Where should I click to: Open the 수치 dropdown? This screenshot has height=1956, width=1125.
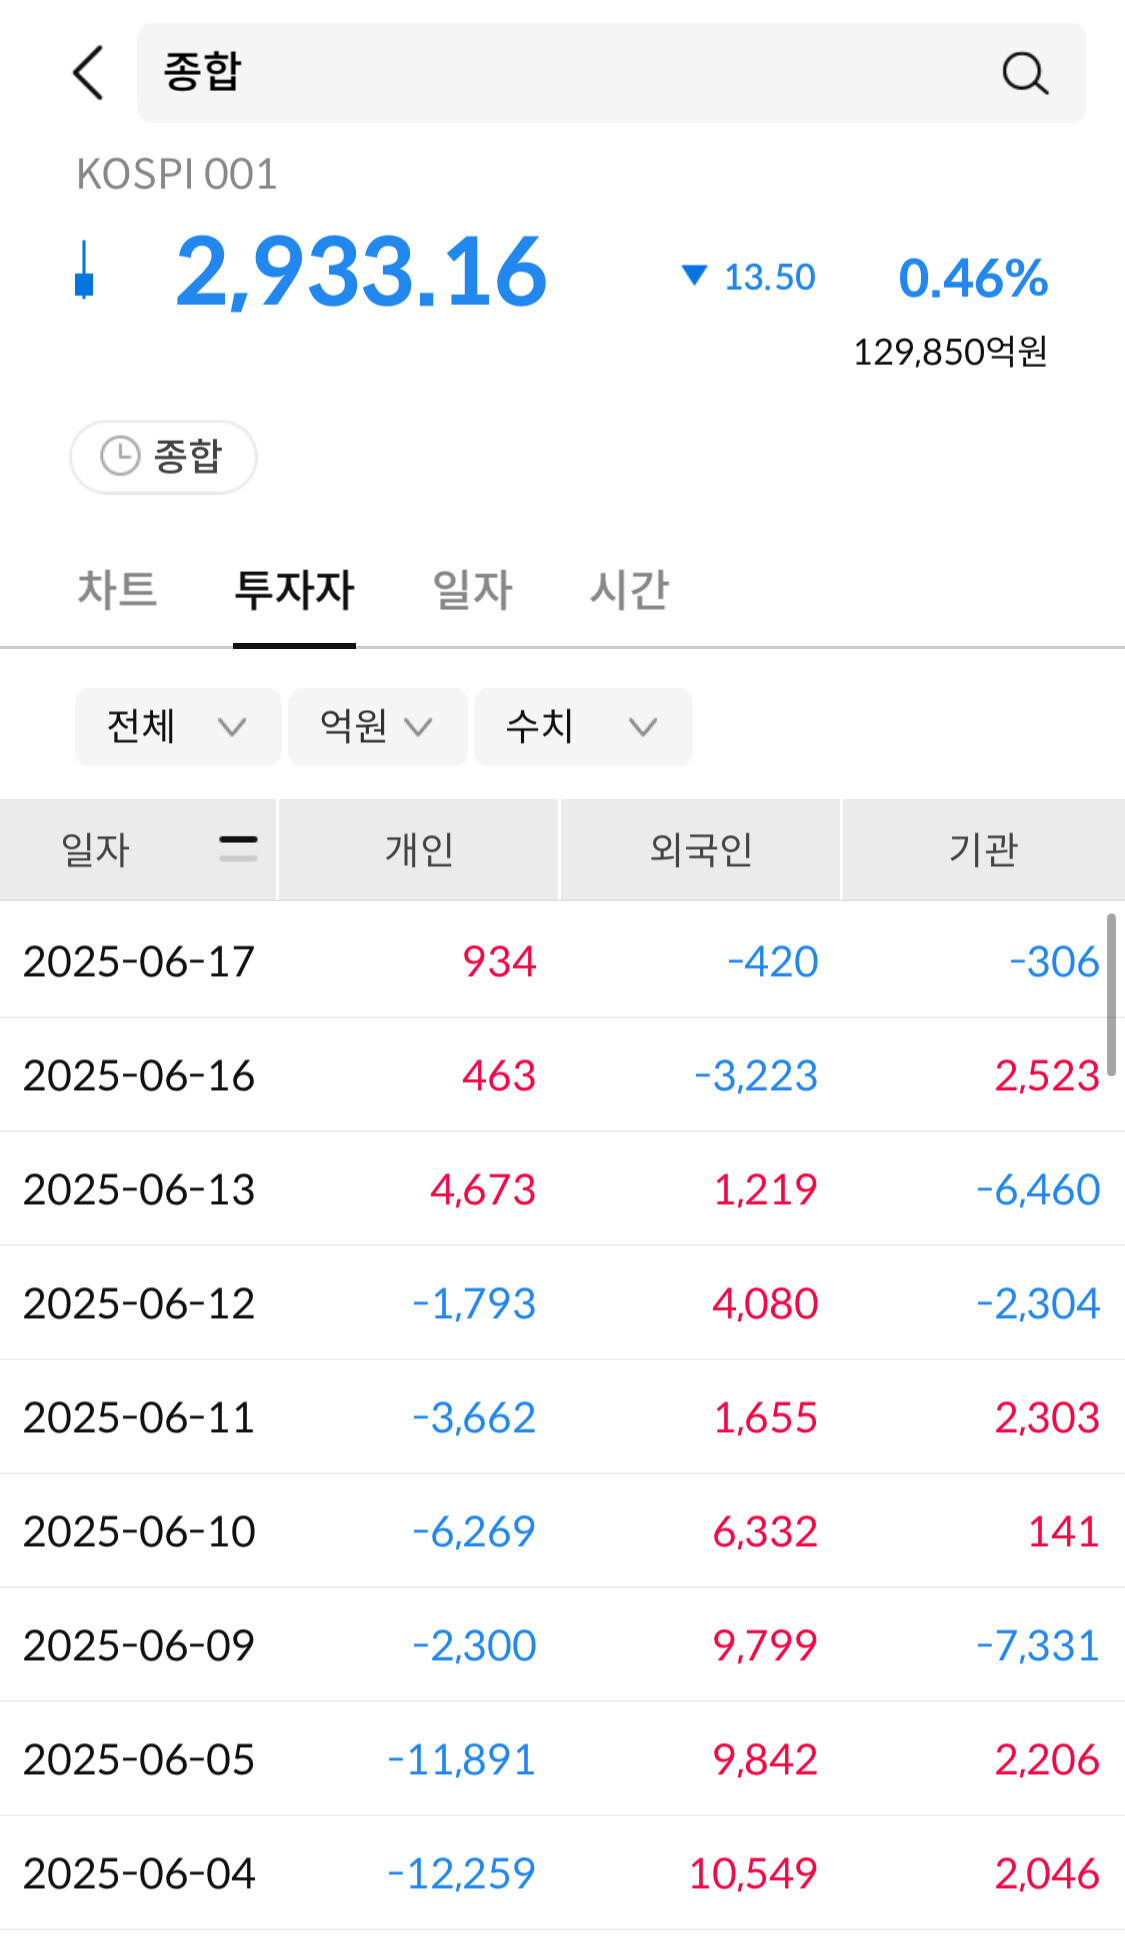[x=582, y=727]
